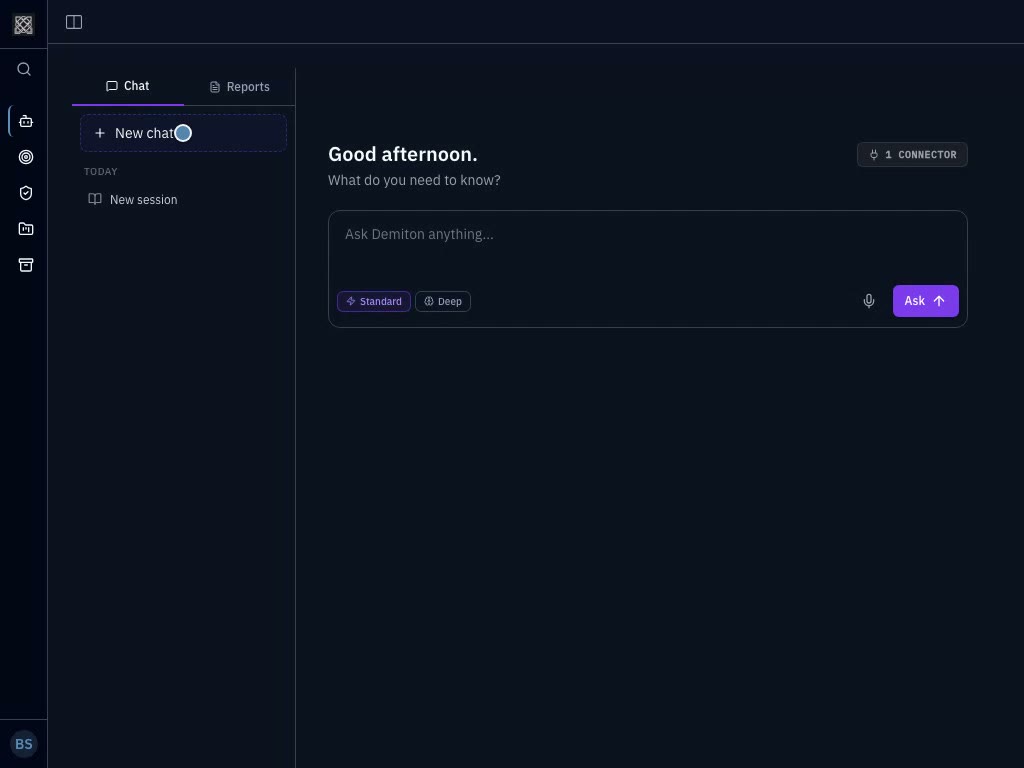The image size is (1024, 768).
Task: Open search from the left rail
Action: tap(24, 69)
